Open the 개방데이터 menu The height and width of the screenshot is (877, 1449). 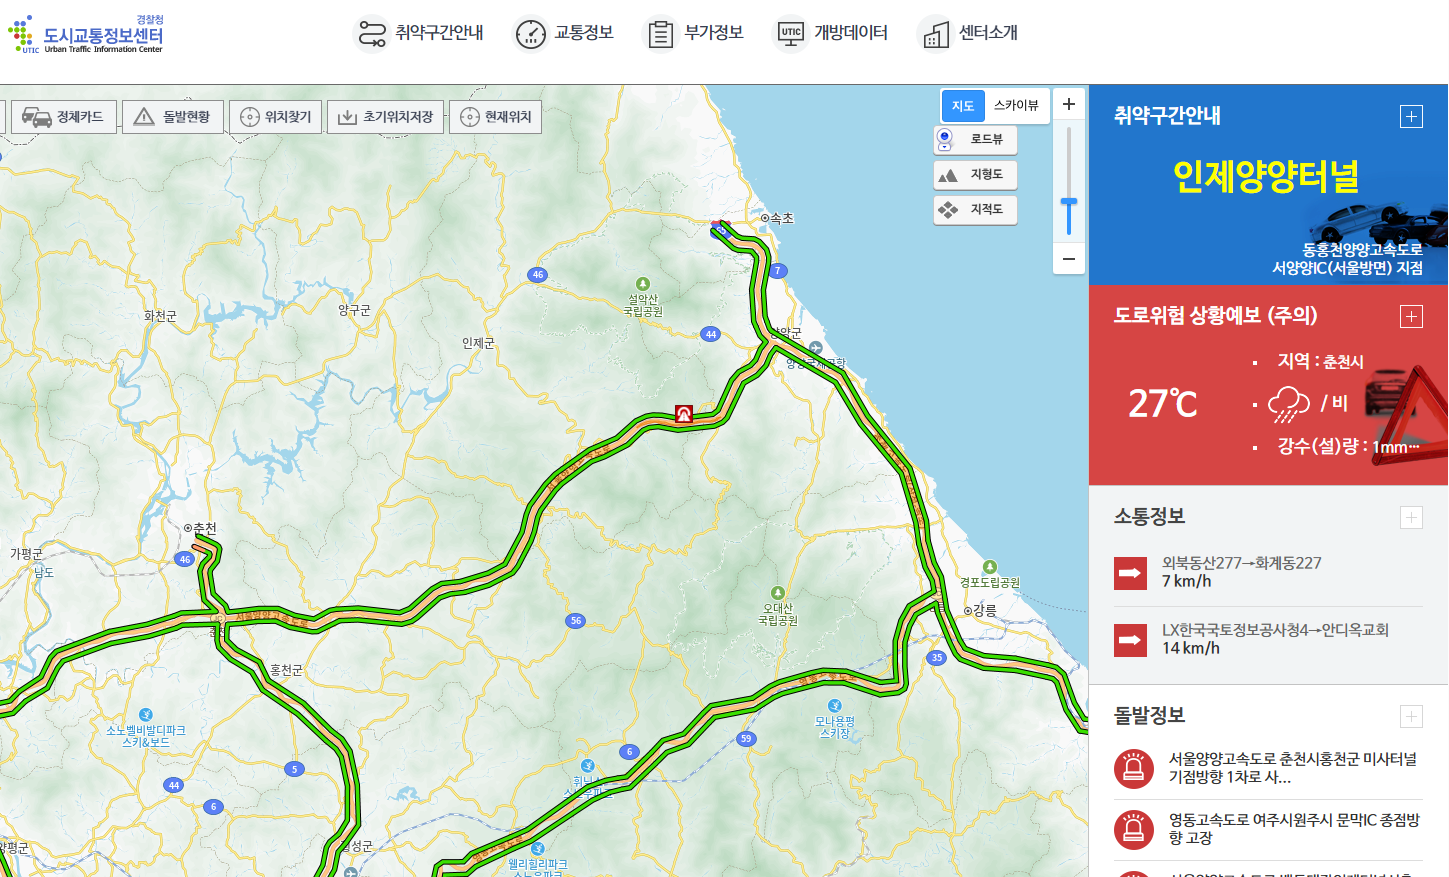[x=832, y=33]
